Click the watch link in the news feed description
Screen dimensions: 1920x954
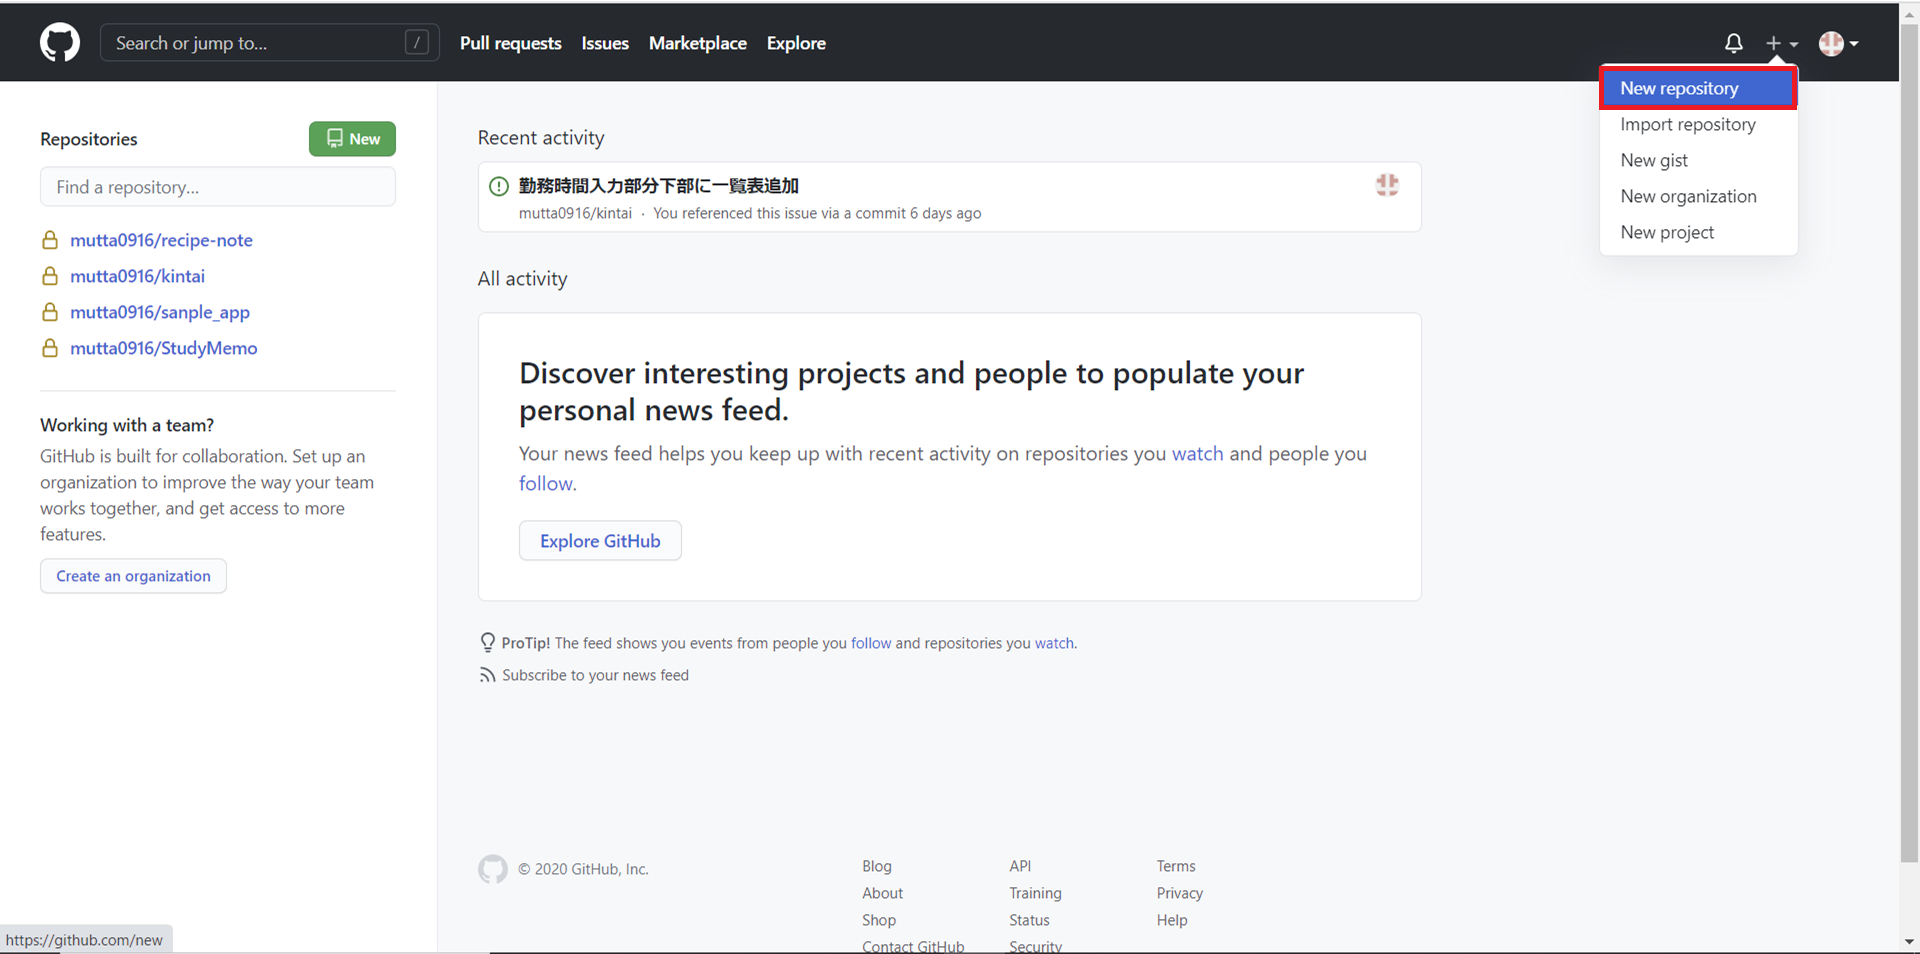tap(1197, 454)
